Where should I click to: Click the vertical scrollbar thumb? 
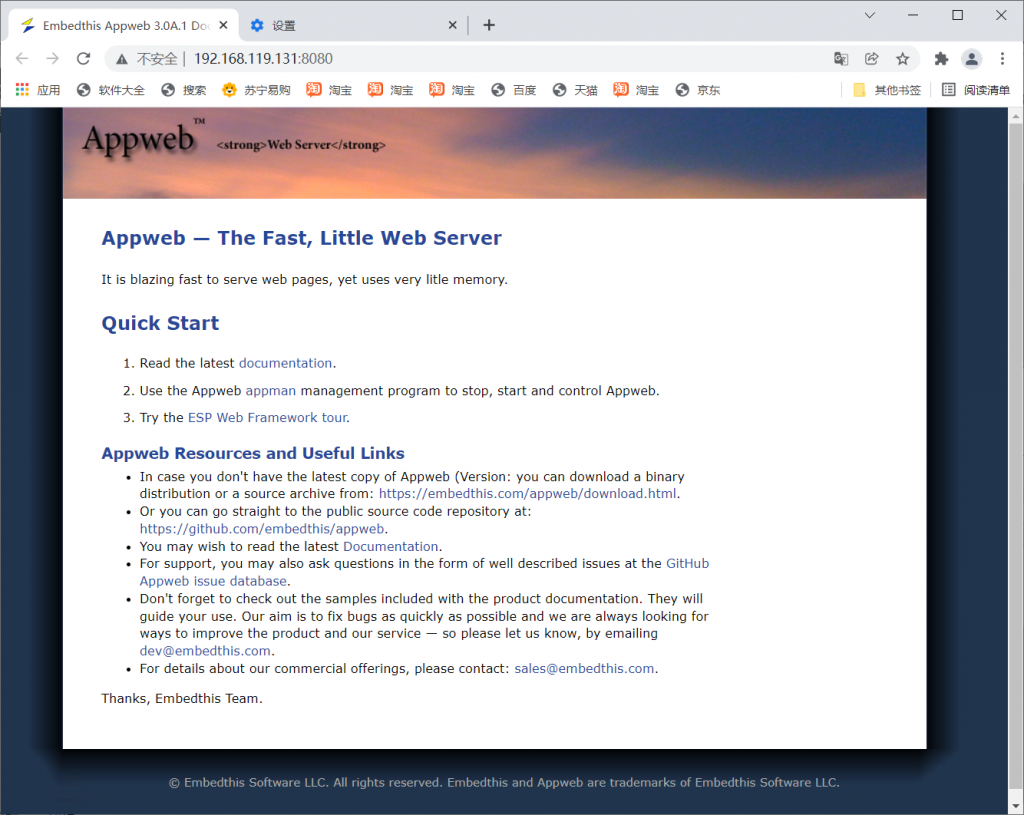click(1016, 455)
